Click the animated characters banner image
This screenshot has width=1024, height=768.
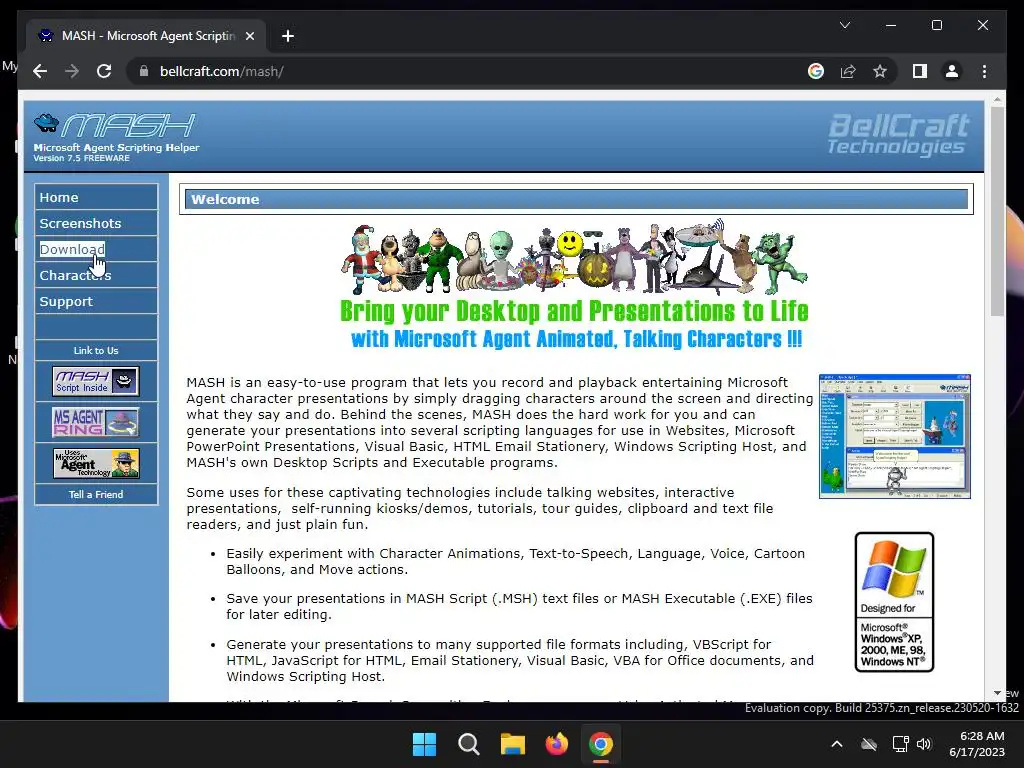tap(575, 259)
